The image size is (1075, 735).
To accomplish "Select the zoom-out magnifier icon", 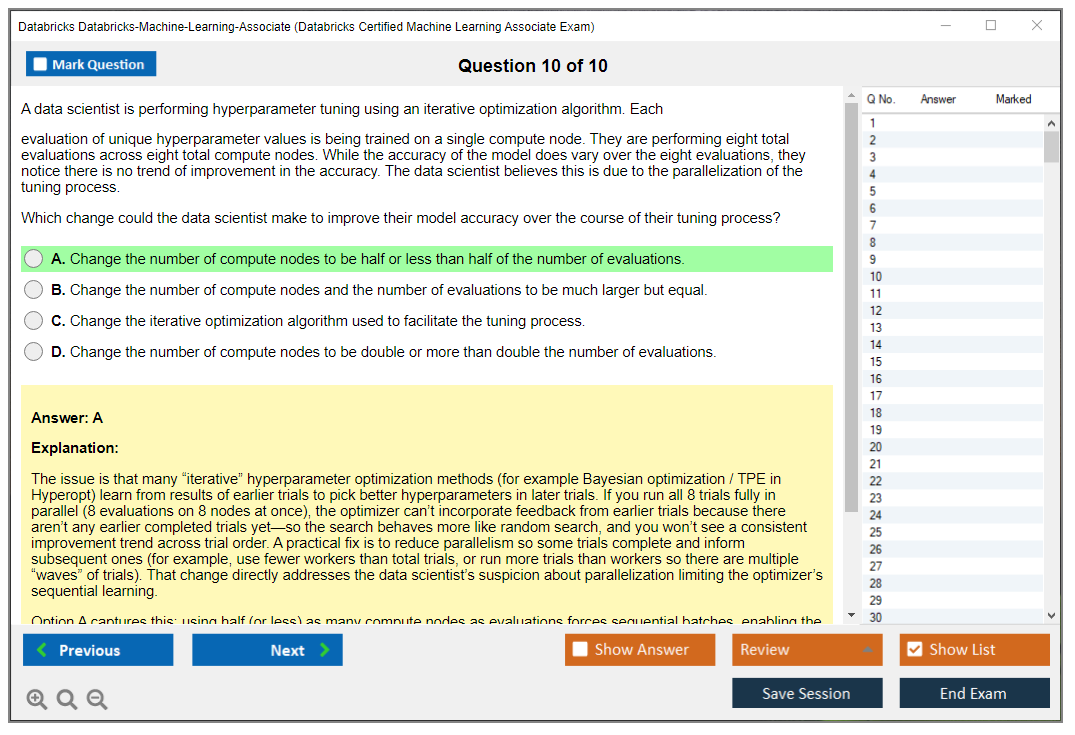I will pos(96,699).
